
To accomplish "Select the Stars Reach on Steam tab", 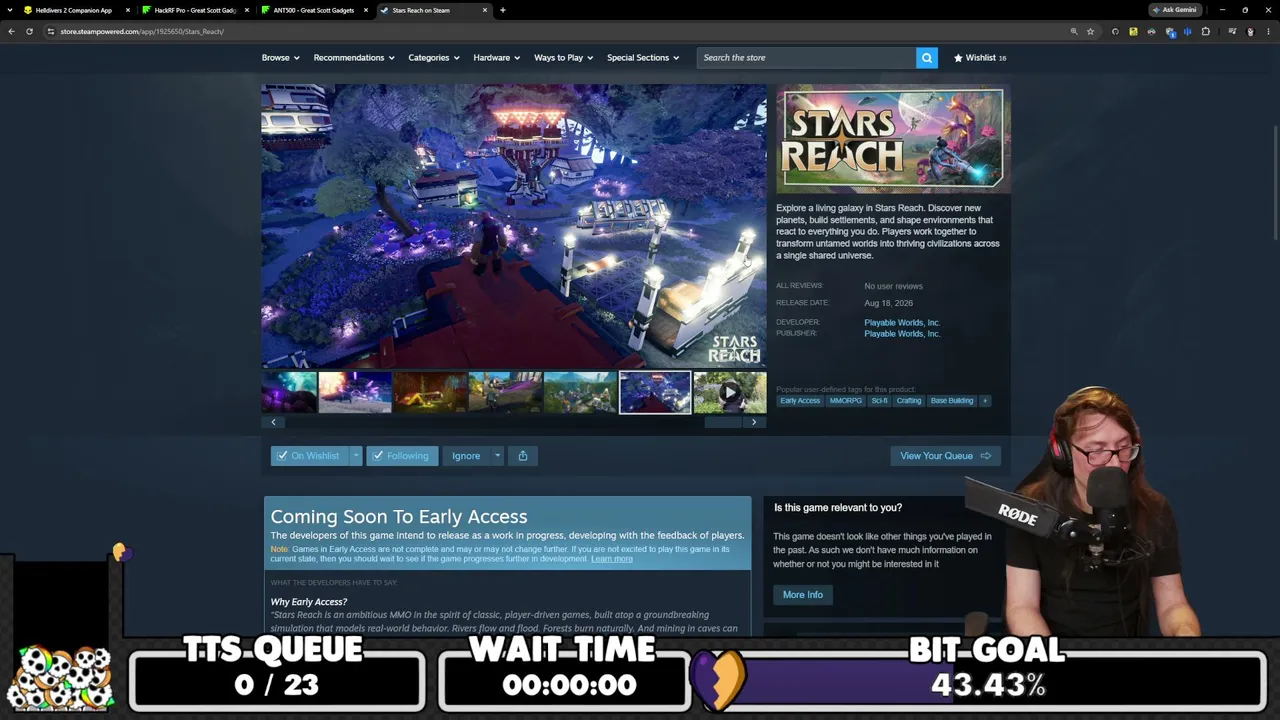I will tap(433, 10).
